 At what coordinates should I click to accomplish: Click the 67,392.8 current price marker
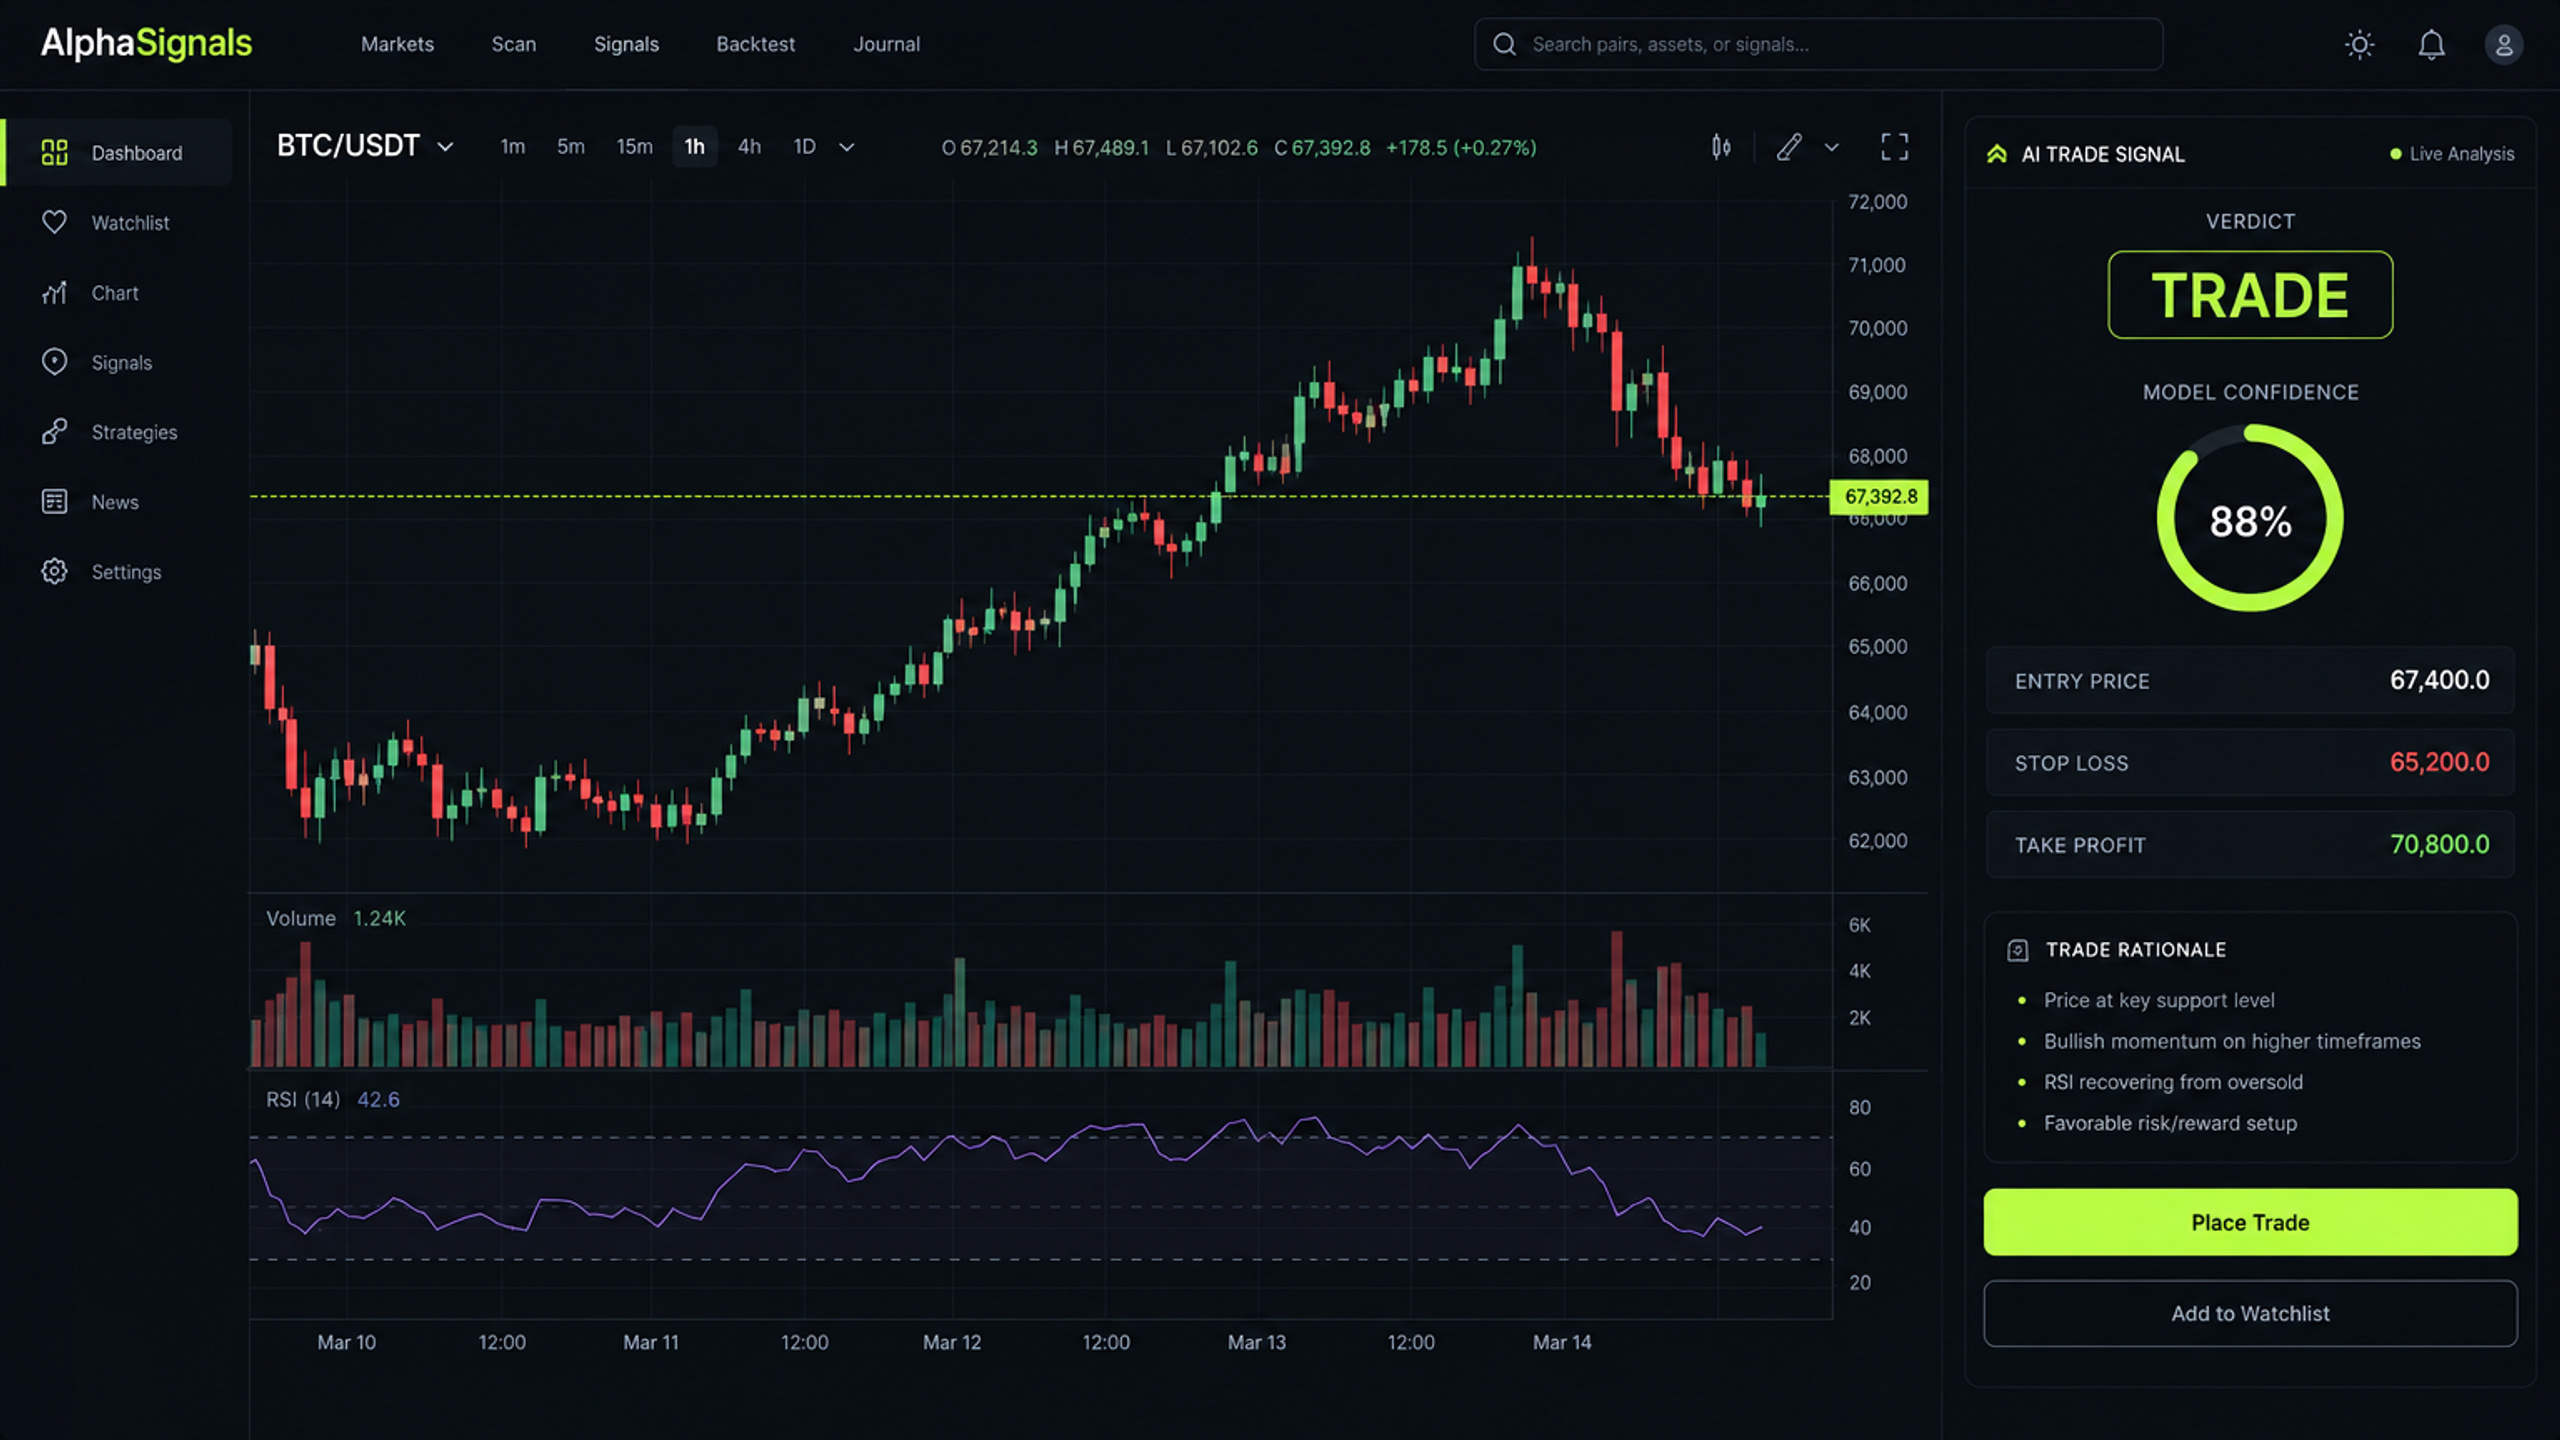tap(1879, 497)
